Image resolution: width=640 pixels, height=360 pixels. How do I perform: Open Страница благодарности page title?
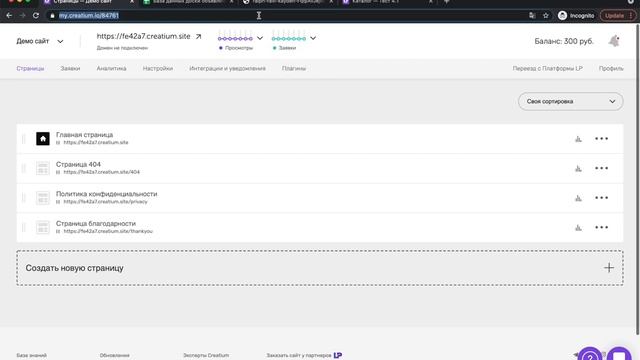(x=96, y=224)
